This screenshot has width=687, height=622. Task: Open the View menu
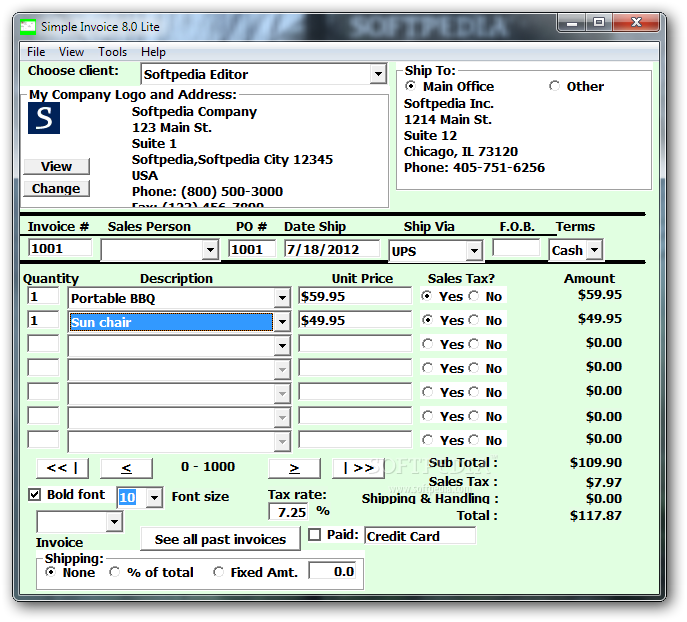pyautogui.click(x=71, y=52)
